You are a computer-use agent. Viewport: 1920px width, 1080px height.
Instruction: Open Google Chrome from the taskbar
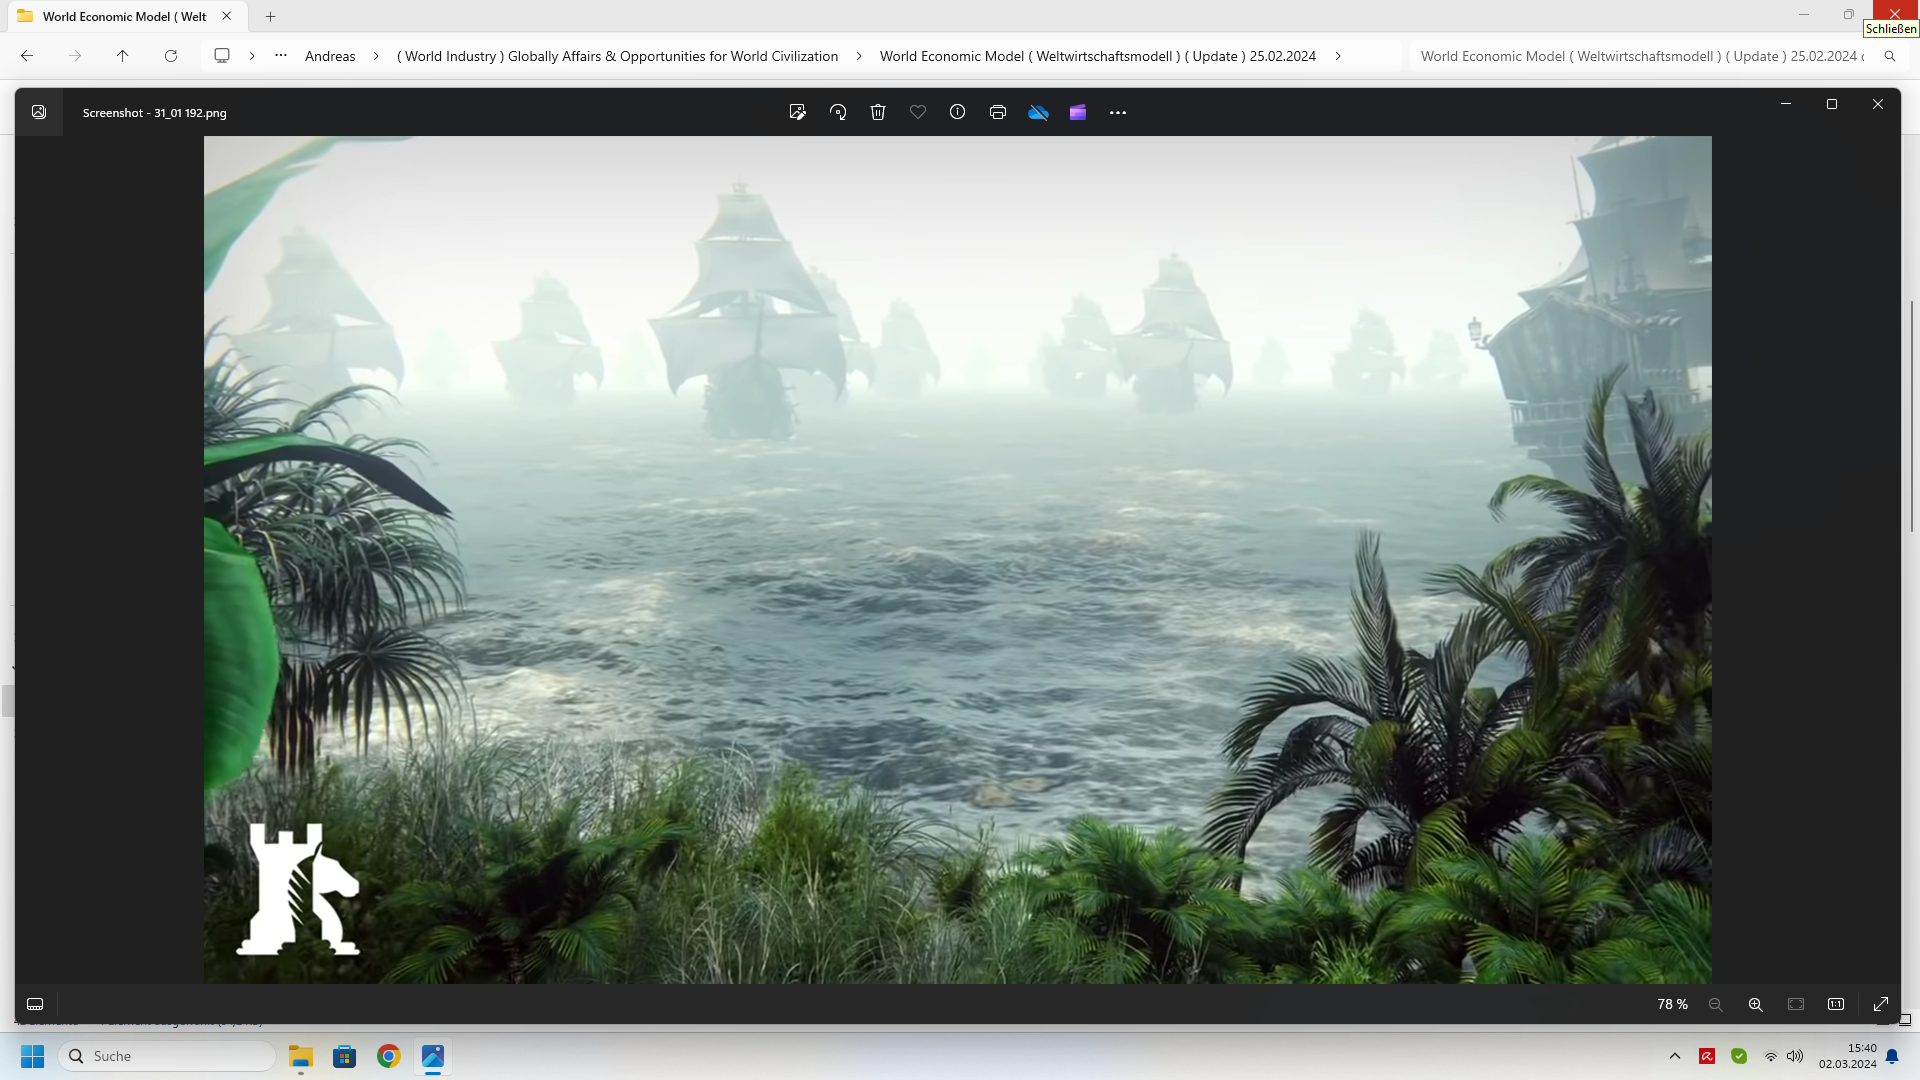coord(389,1056)
